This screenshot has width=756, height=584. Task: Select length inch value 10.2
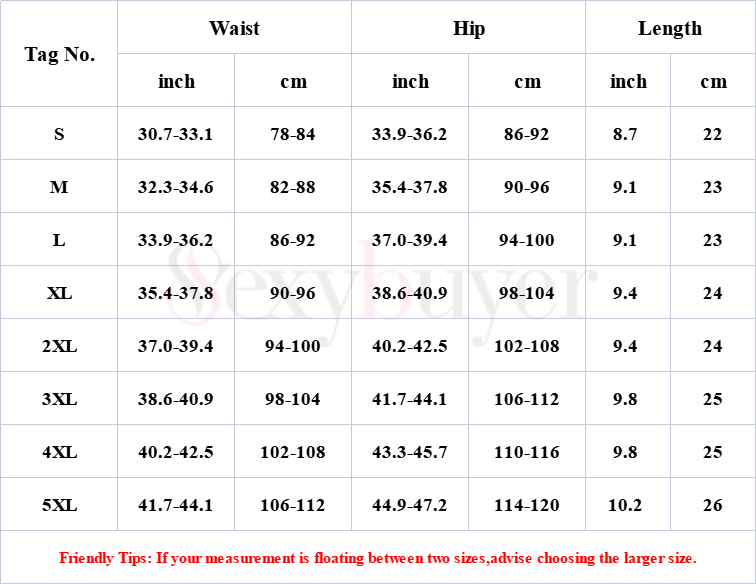coord(625,505)
